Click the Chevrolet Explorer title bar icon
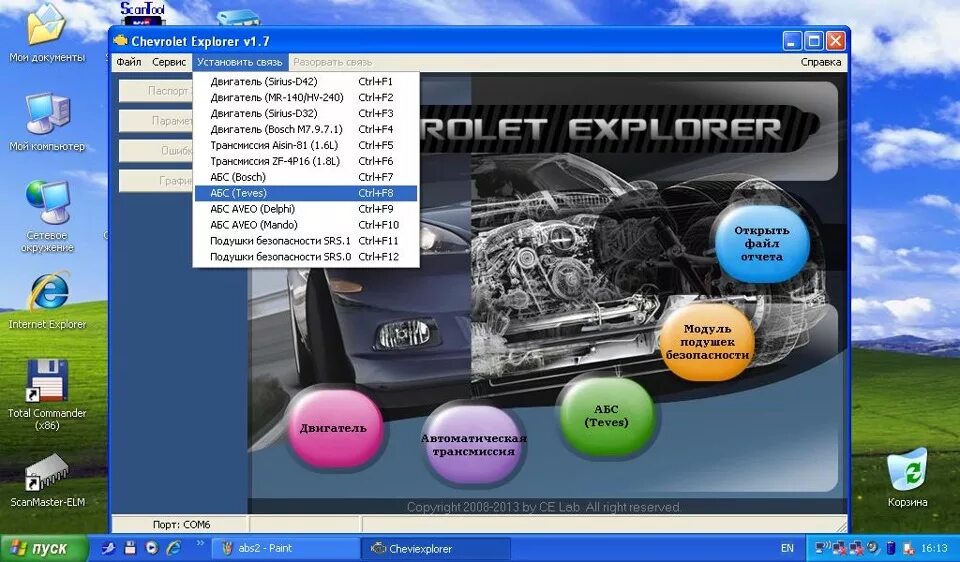960x562 pixels. click(x=121, y=41)
